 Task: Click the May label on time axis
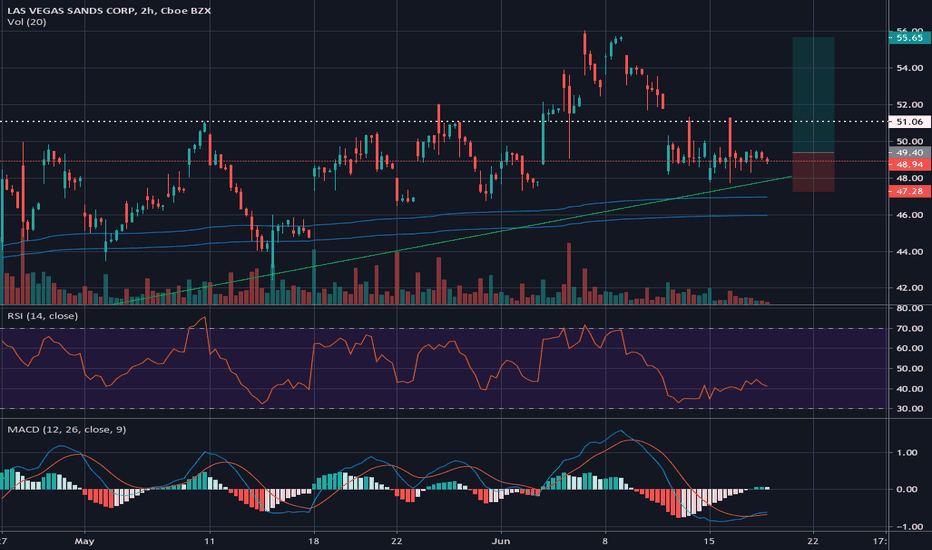pyautogui.click(x=84, y=541)
